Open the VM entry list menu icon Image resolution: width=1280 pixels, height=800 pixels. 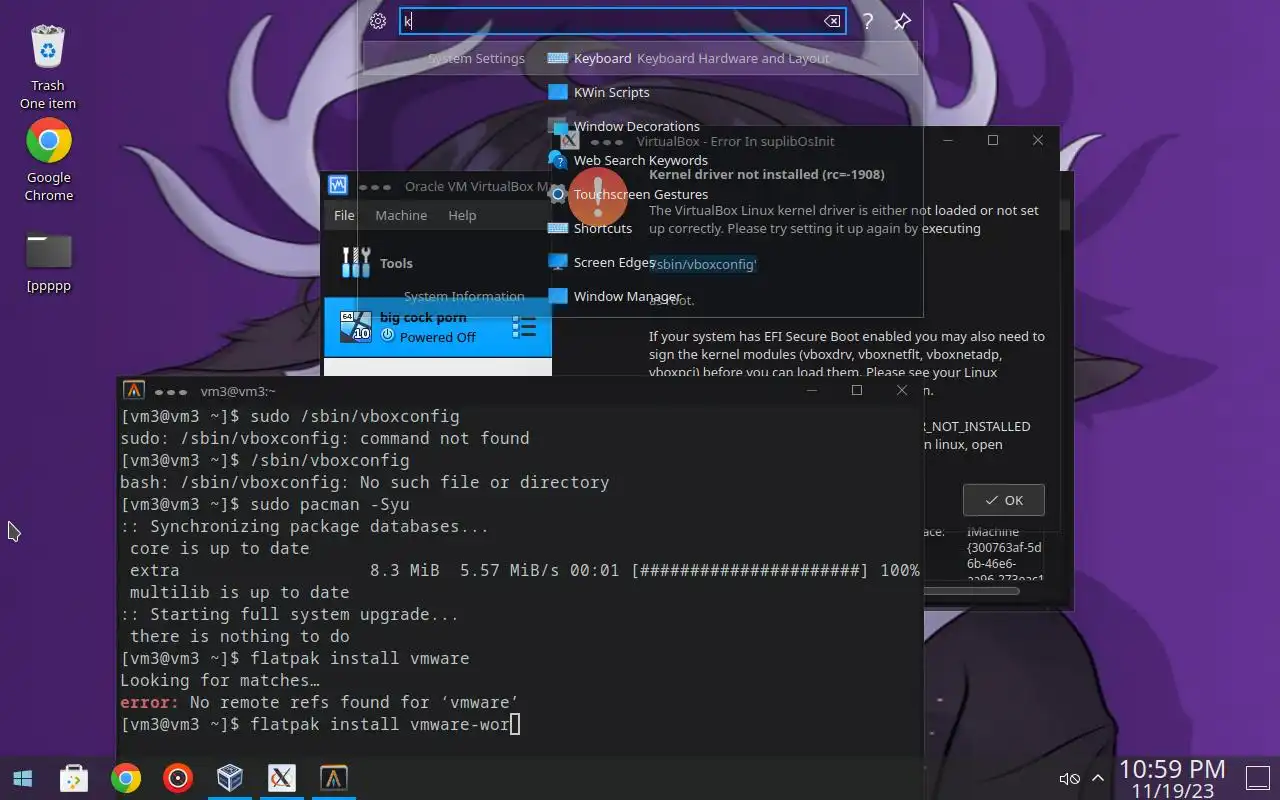(525, 327)
